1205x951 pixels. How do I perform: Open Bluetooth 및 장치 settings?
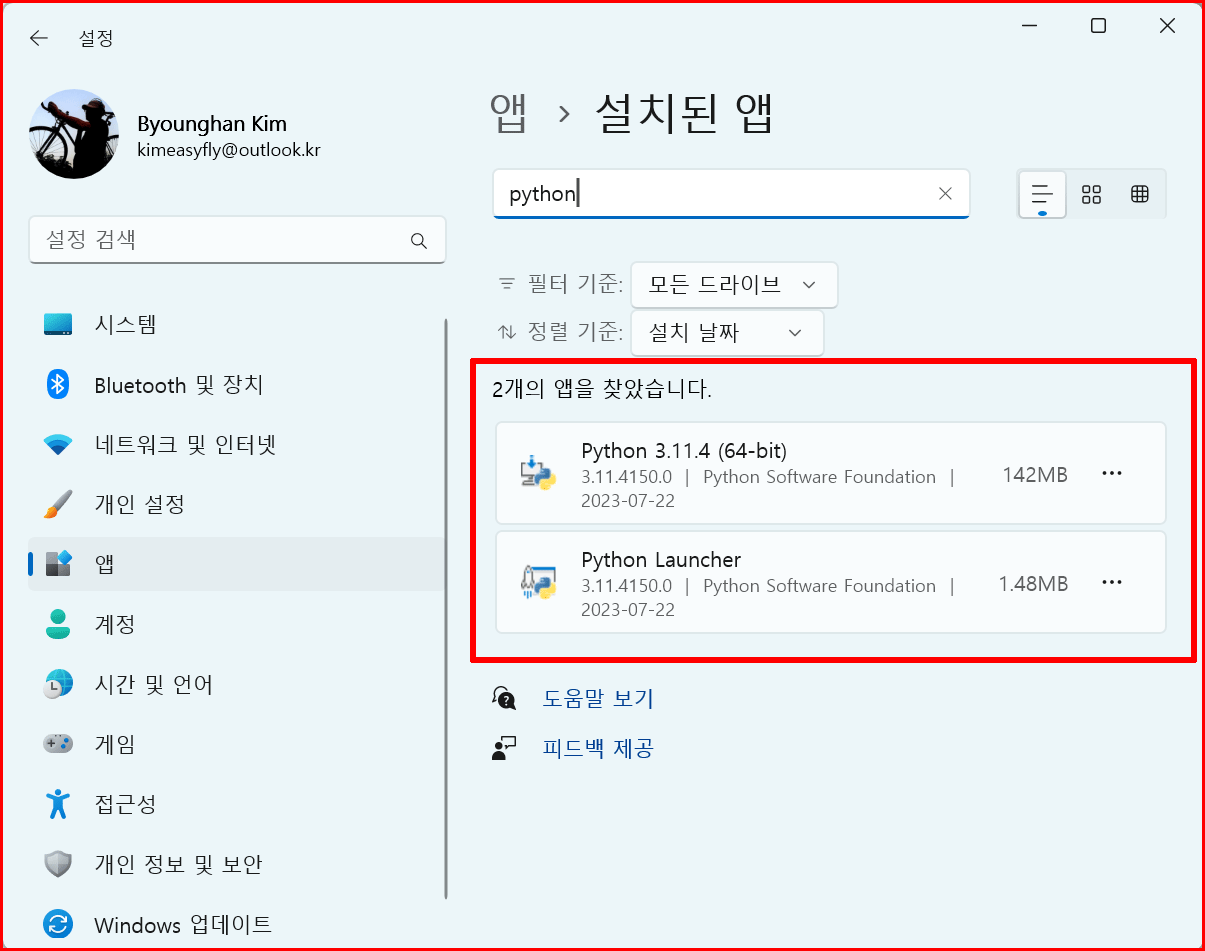[236, 385]
